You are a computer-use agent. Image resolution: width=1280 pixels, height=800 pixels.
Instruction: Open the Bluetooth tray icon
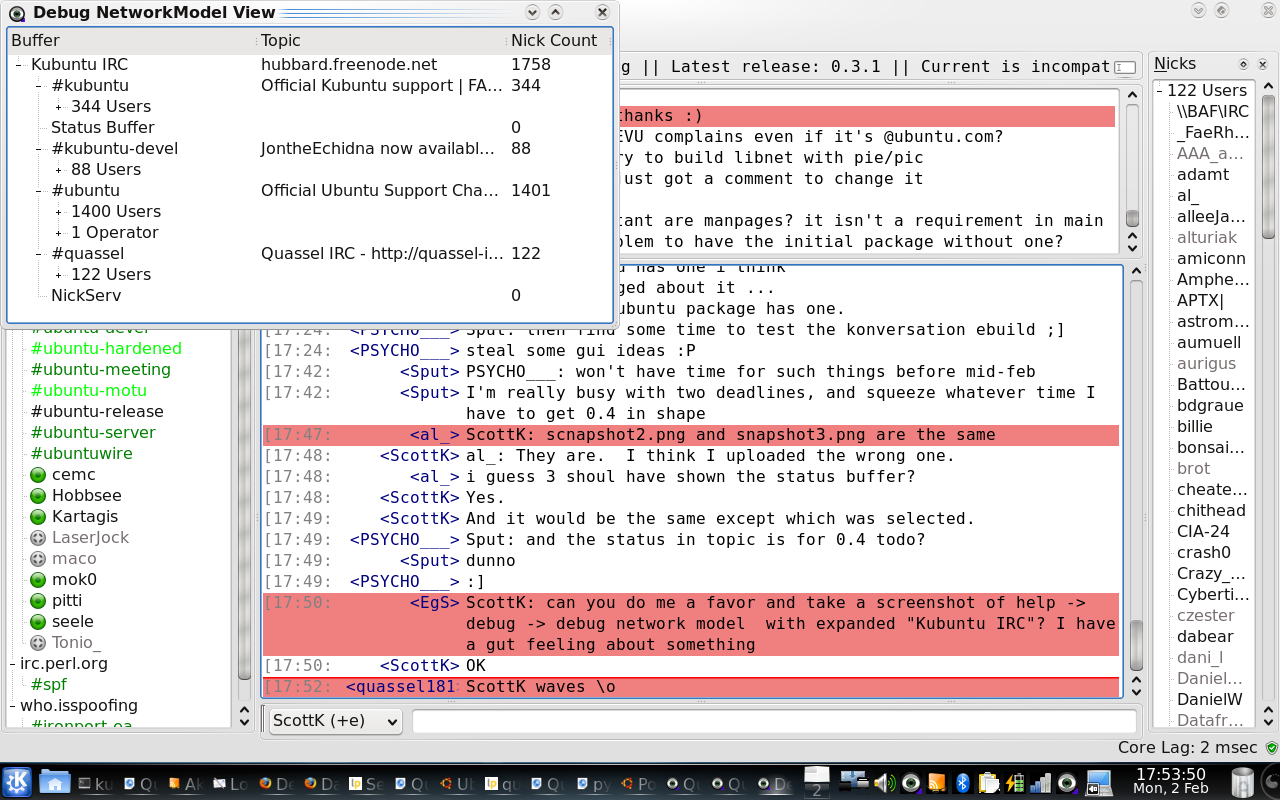coord(964,783)
